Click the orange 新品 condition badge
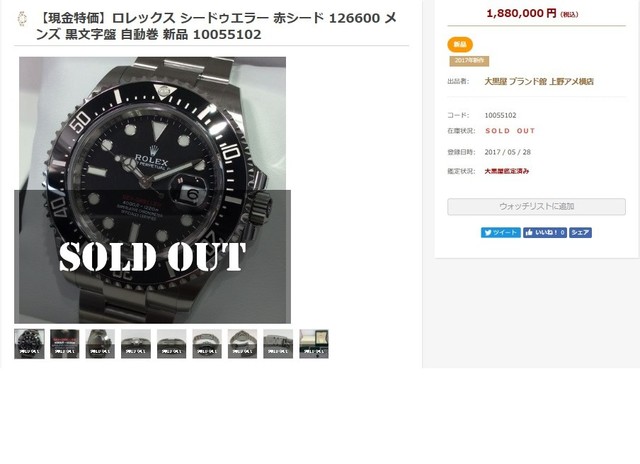This screenshot has height=464, width=640. [x=460, y=44]
